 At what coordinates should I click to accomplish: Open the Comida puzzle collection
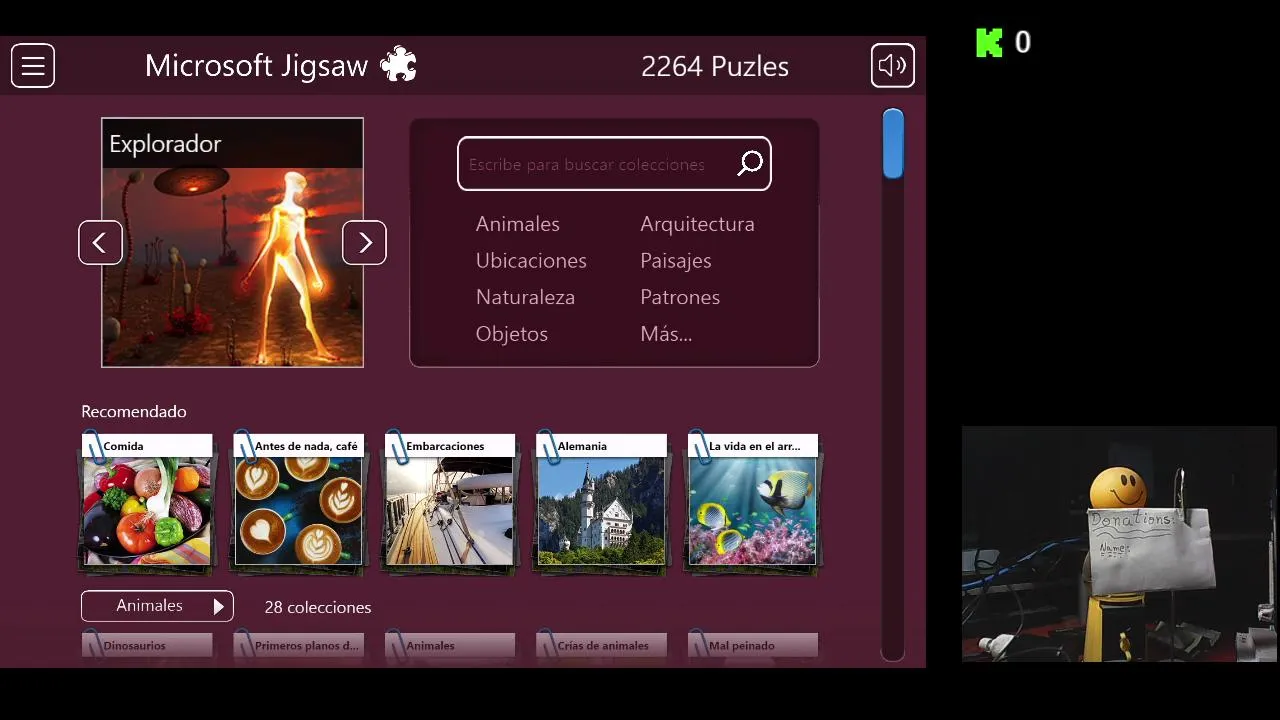[x=147, y=502]
